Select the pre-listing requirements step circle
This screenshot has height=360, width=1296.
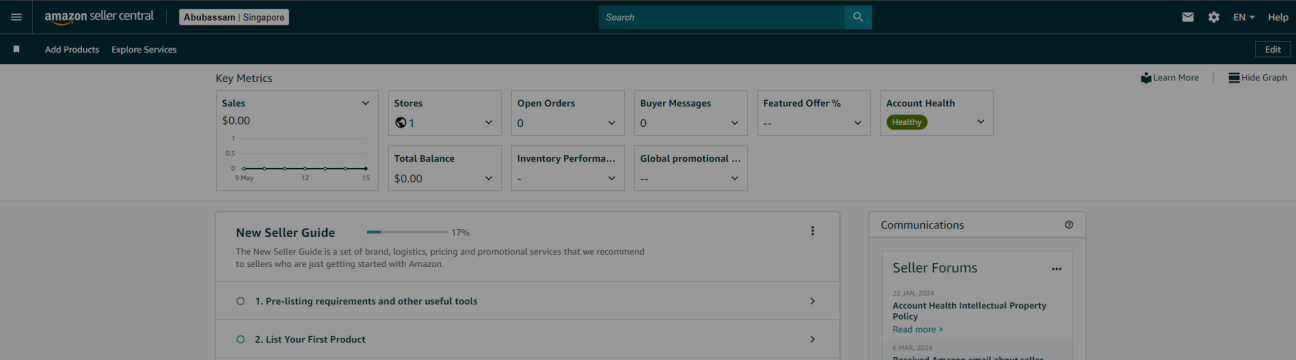[x=240, y=301]
